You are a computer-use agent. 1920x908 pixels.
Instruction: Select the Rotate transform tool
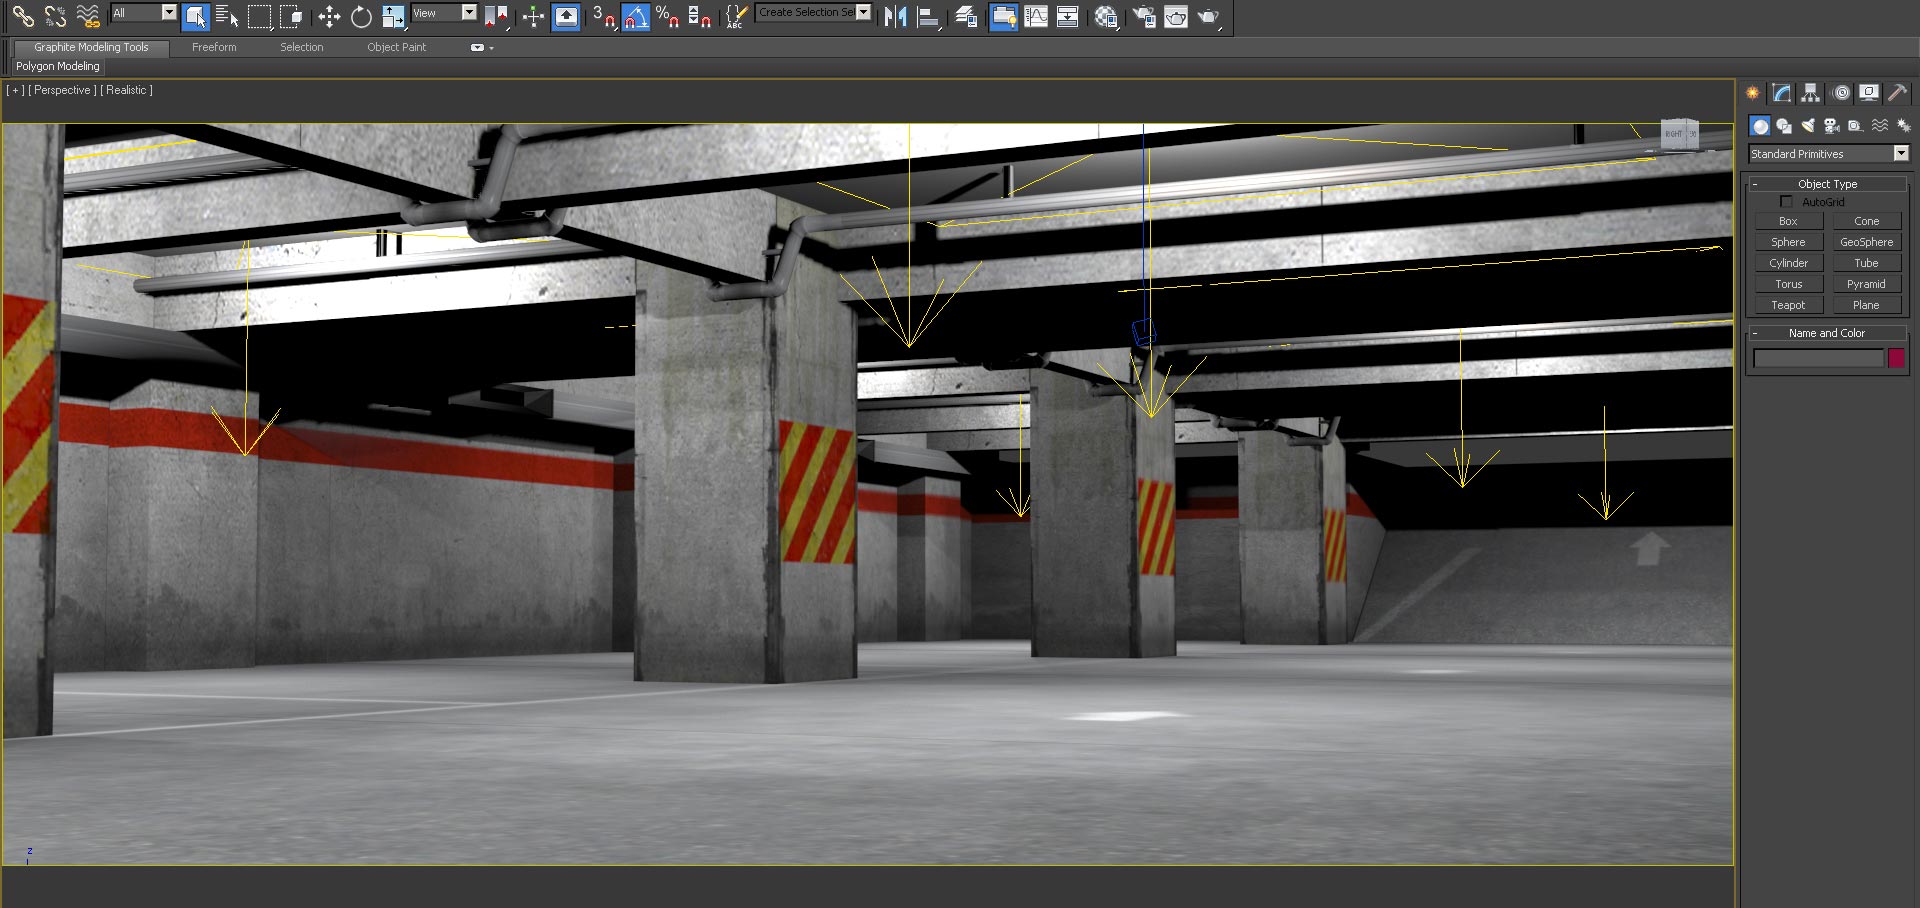361,16
